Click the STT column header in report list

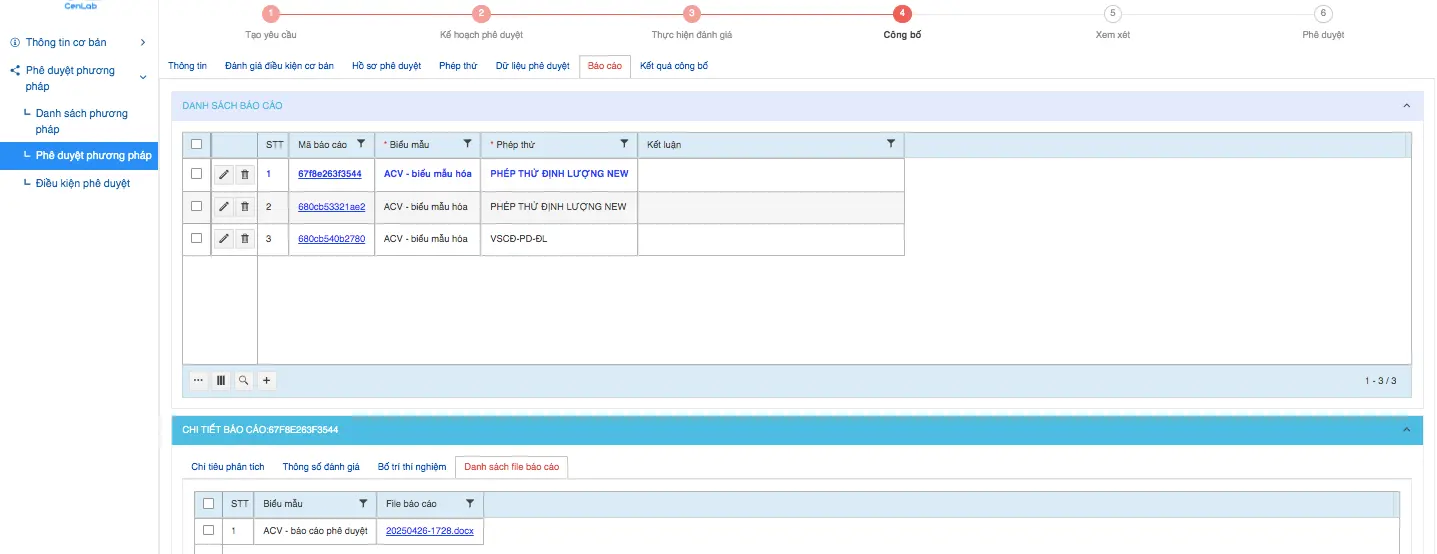pyautogui.click(x=274, y=145)
